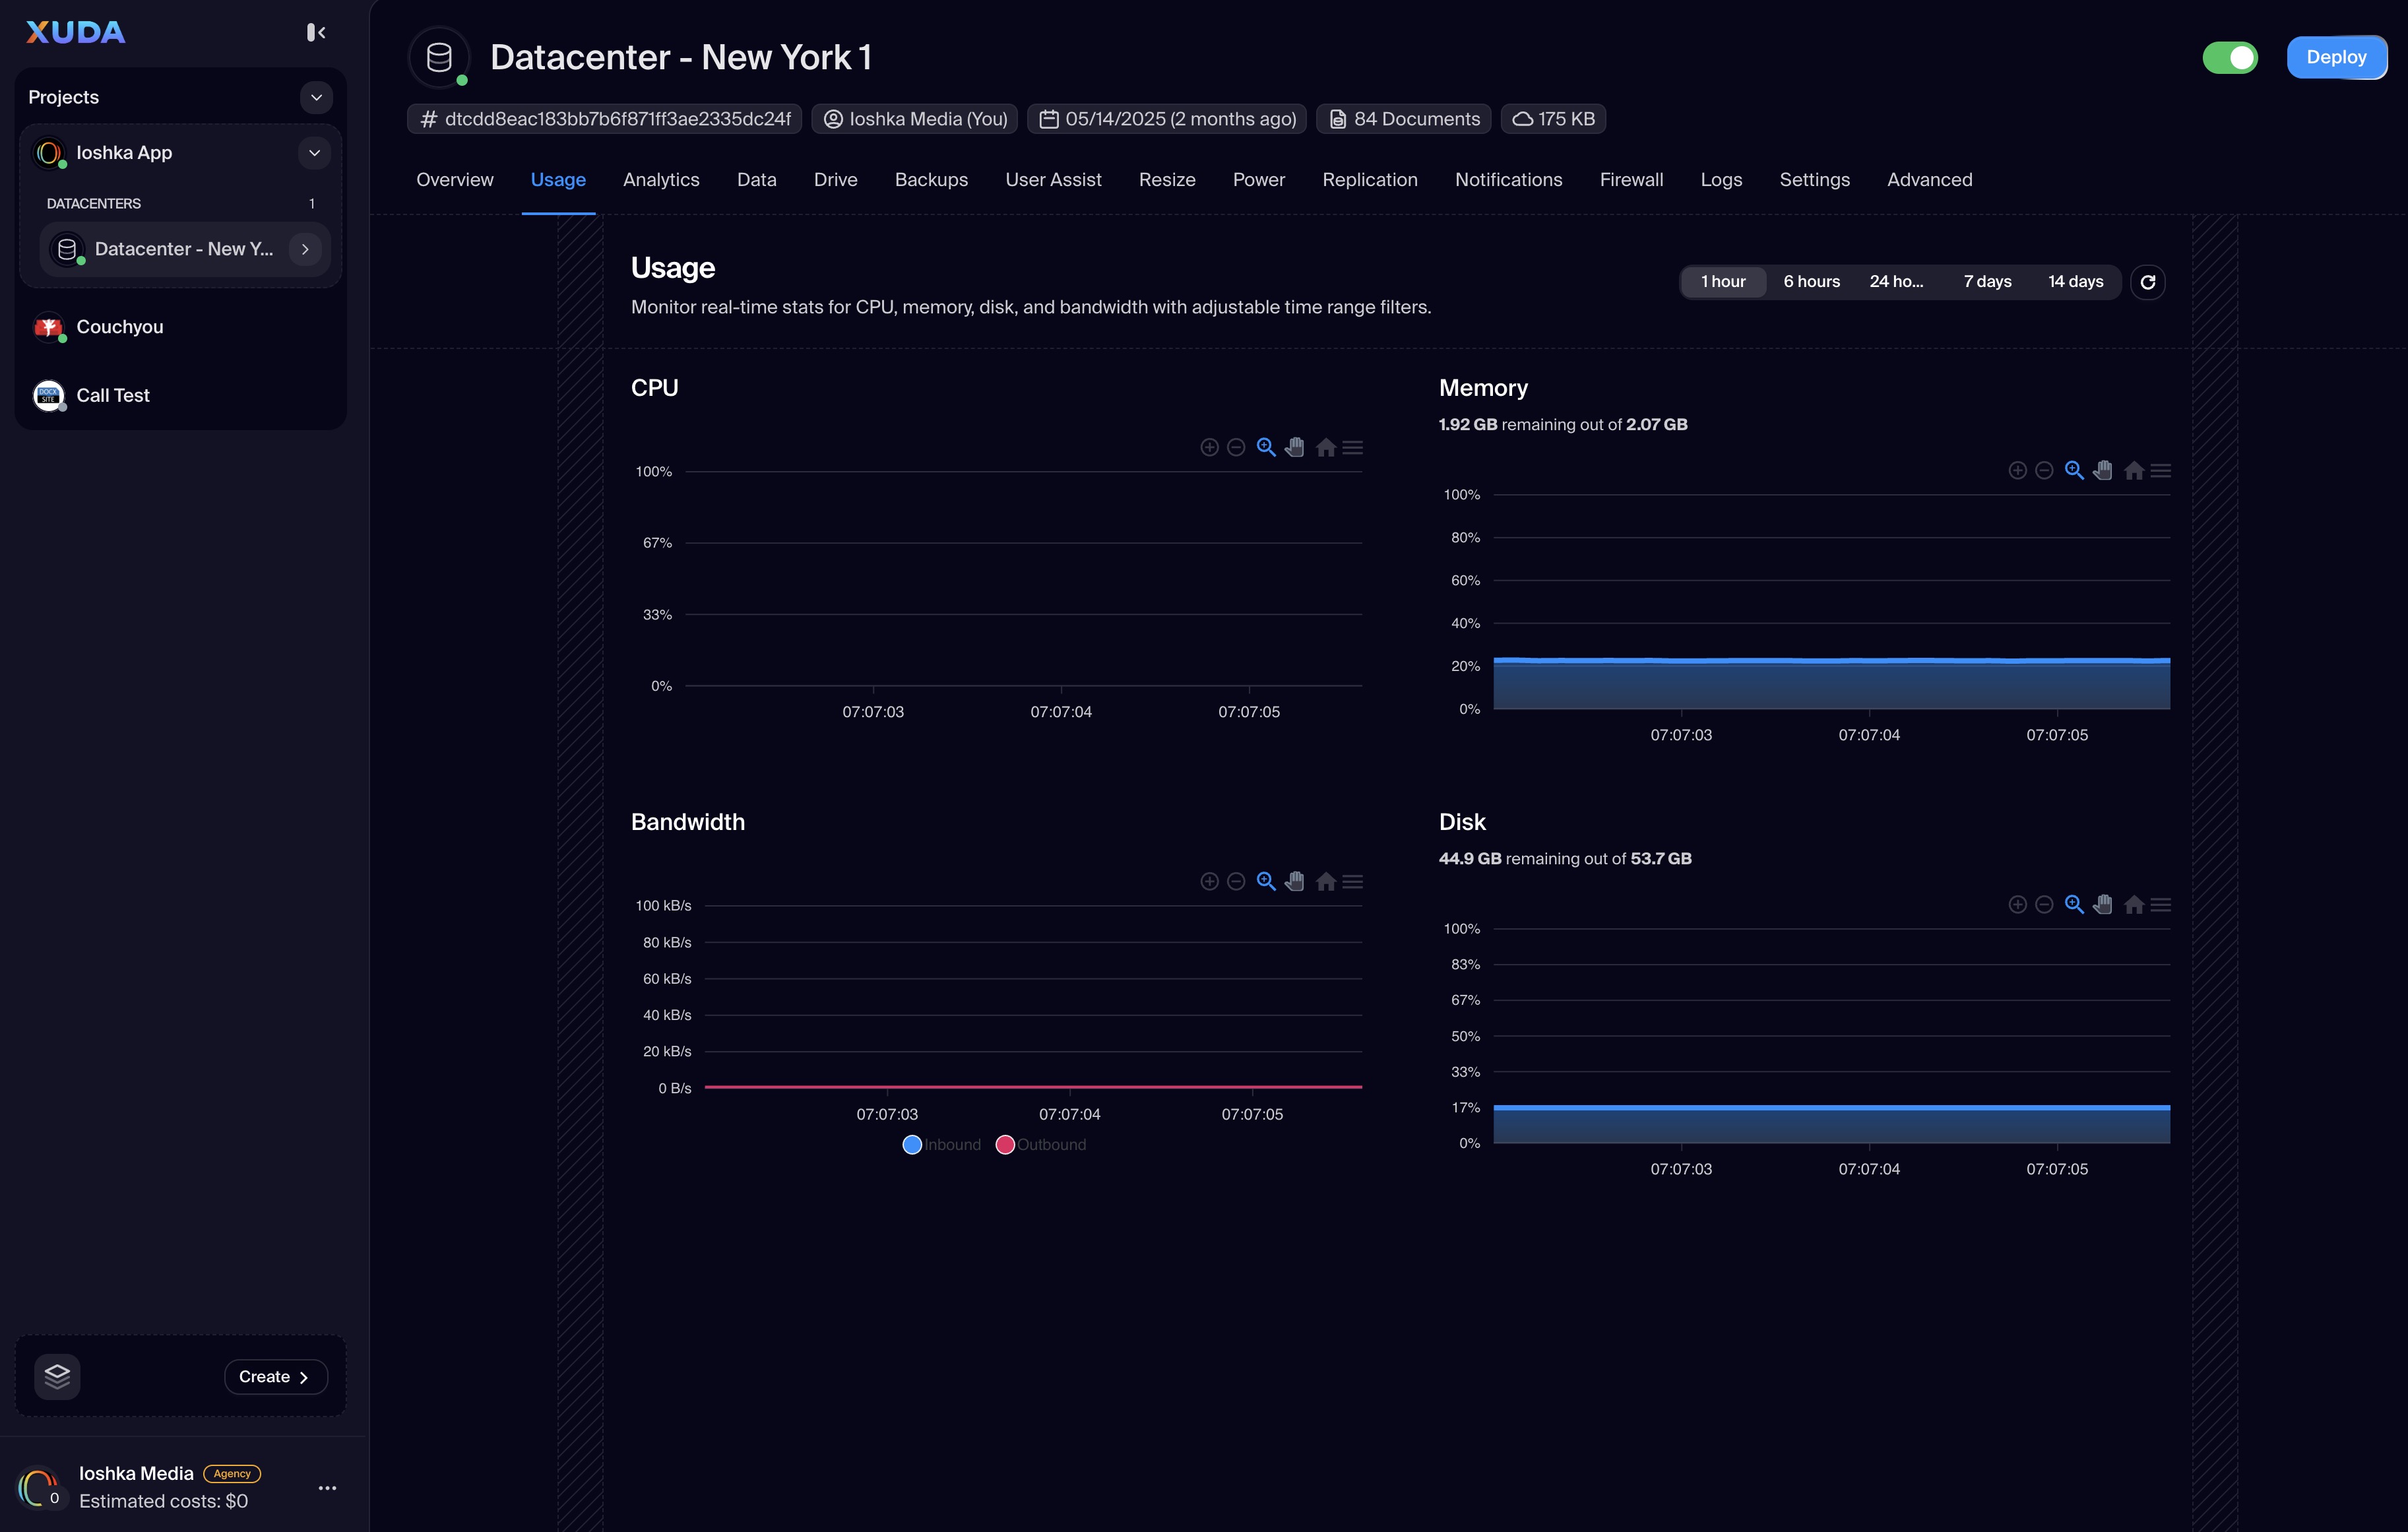Open the Disk chart hamburger menu
The height and width of the screenshot is (1532, 2408).
[2160, 904]
